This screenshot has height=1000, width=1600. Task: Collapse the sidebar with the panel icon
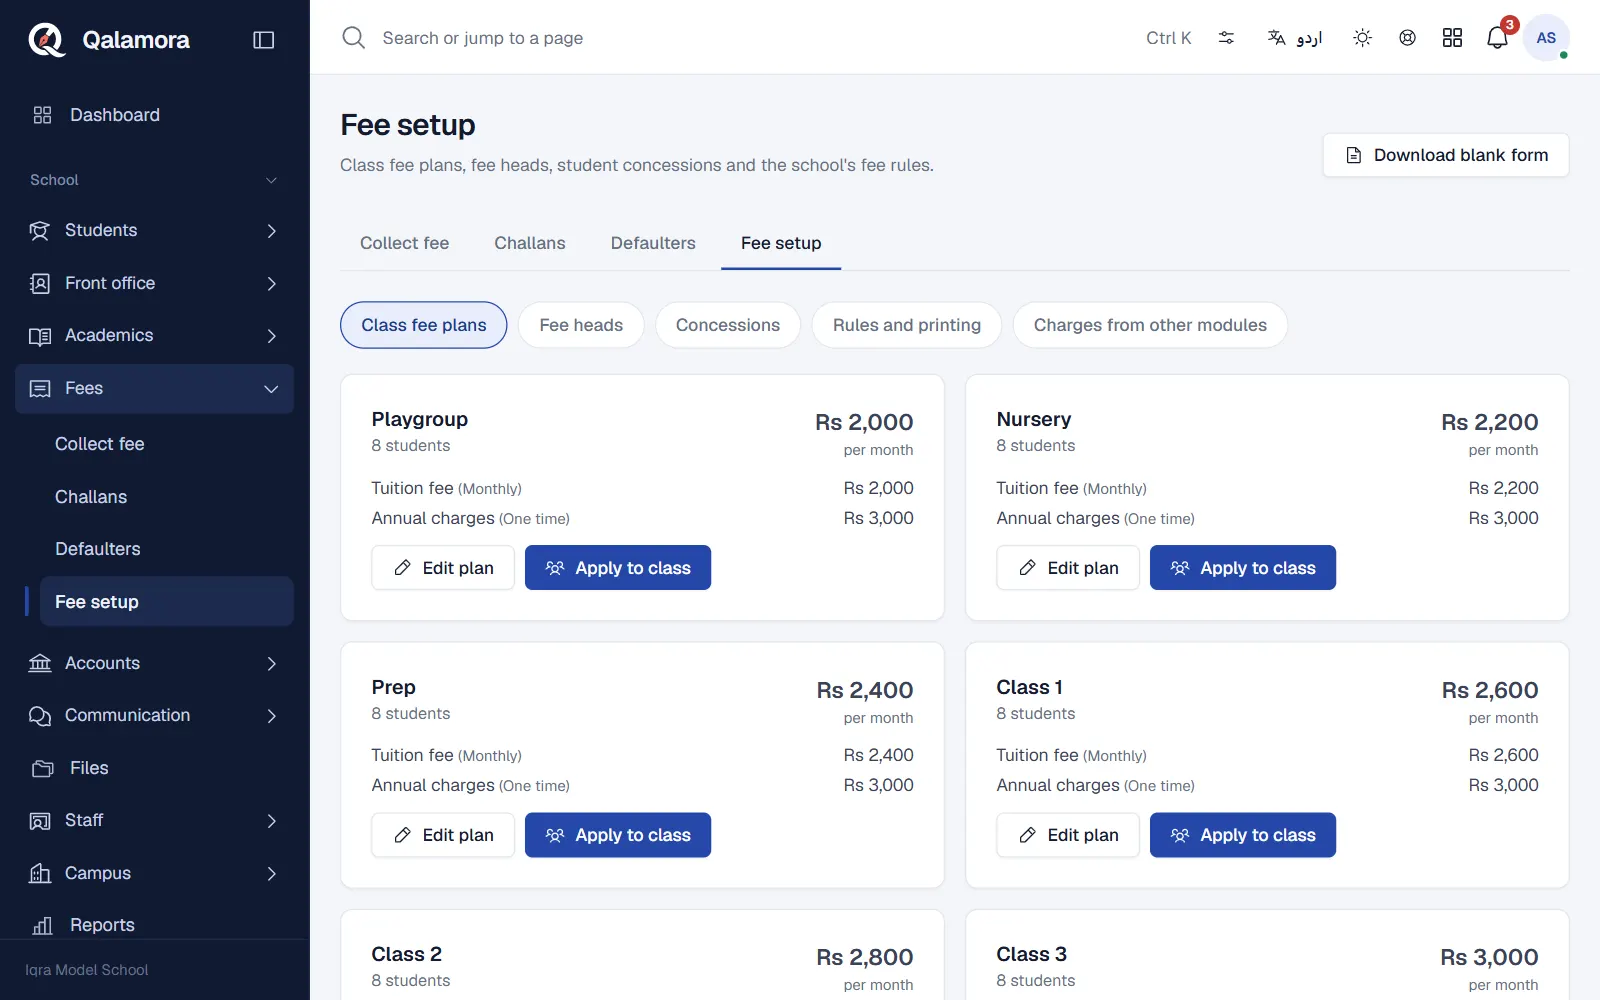click(264, 40)
